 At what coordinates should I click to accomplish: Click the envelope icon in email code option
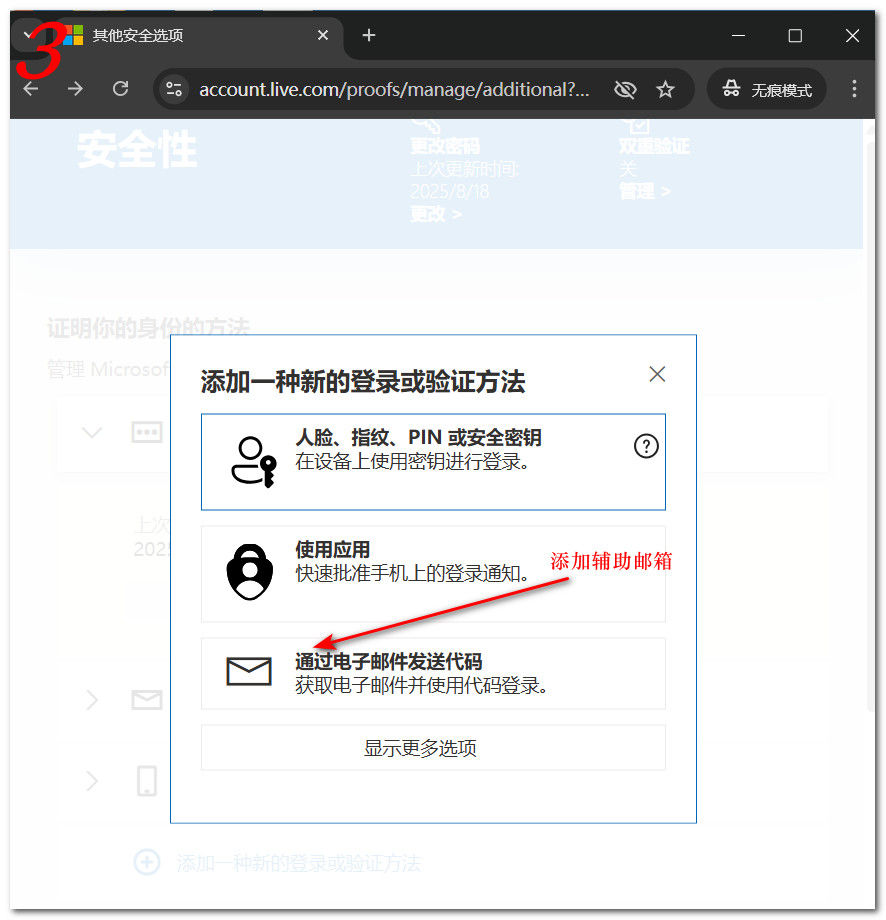(x=249, y=671)
